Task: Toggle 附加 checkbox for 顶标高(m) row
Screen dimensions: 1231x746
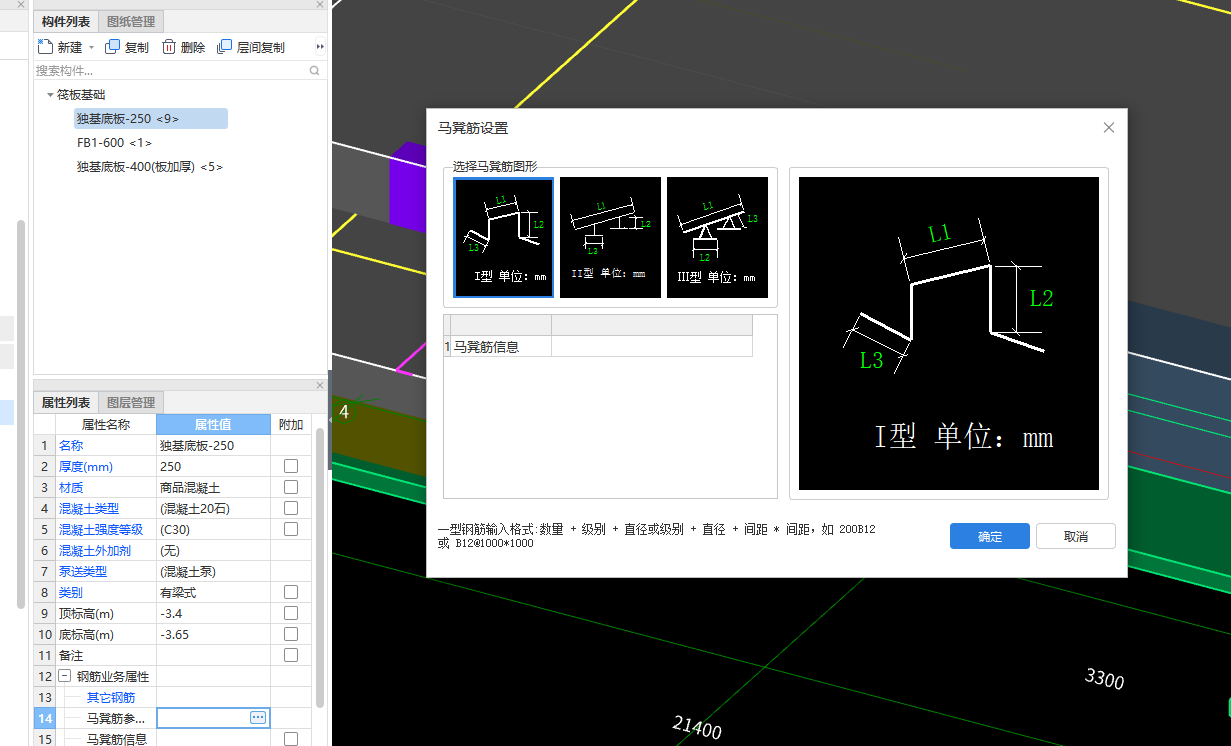Action: tap(290, 613)
